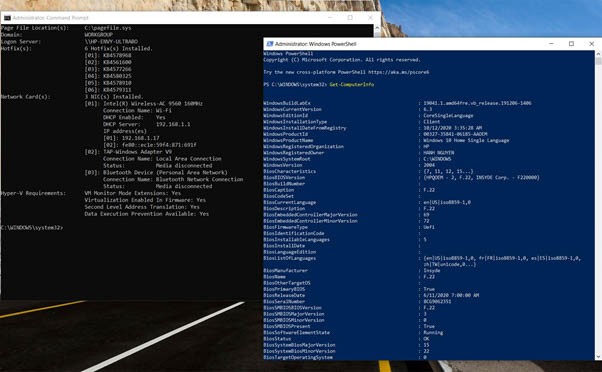This screenshot has width=602, height=372.
Task: Click the 'Administrator: Command Prompt' title text
Action: [x=50, y=18]
